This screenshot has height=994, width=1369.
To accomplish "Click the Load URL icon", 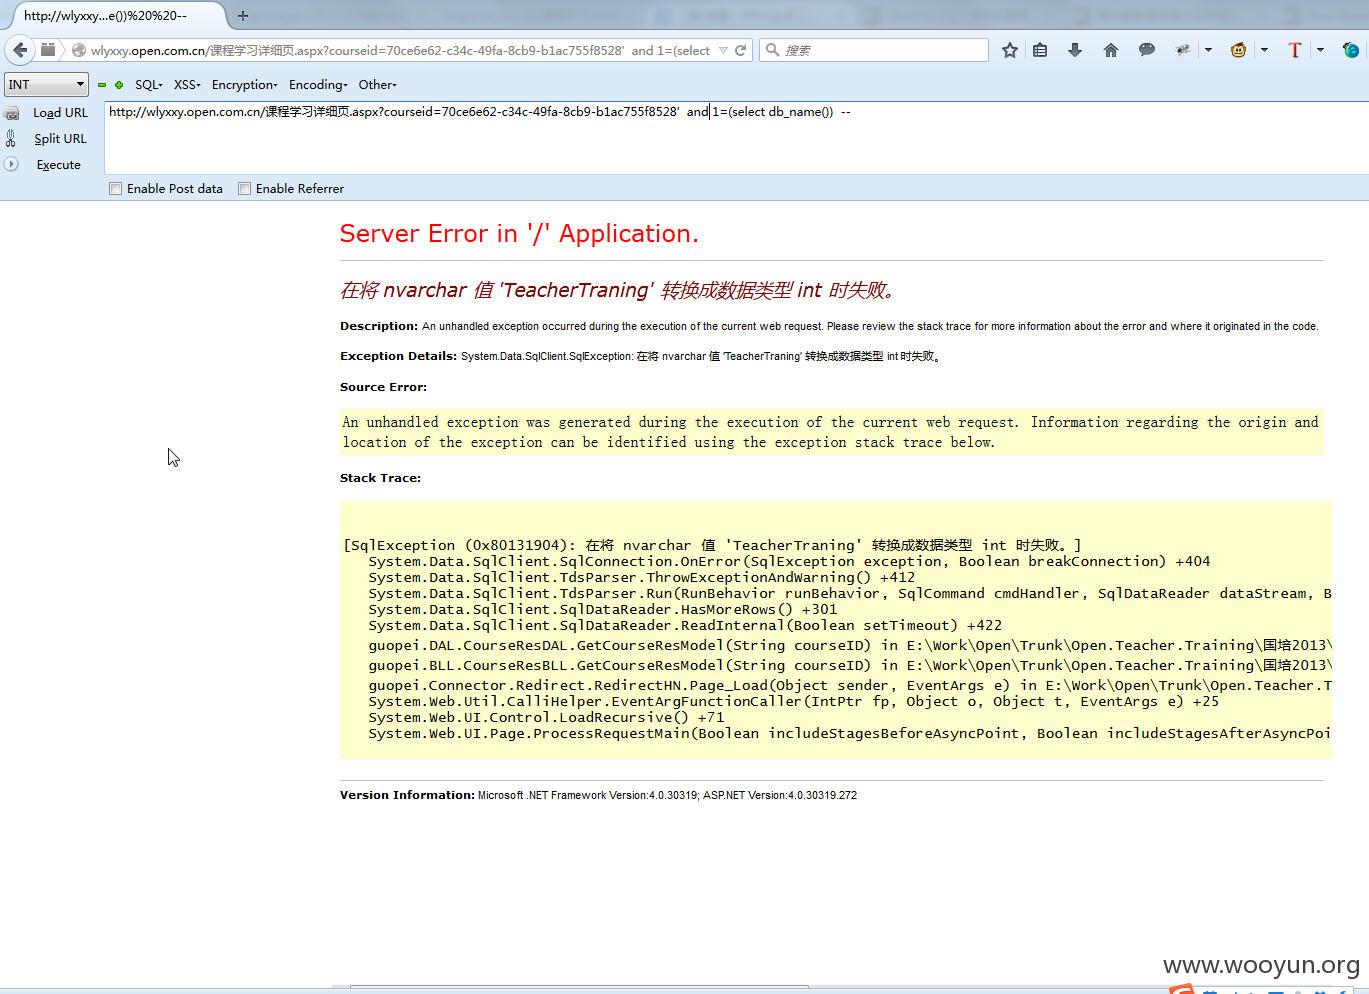I will (11, 114).
